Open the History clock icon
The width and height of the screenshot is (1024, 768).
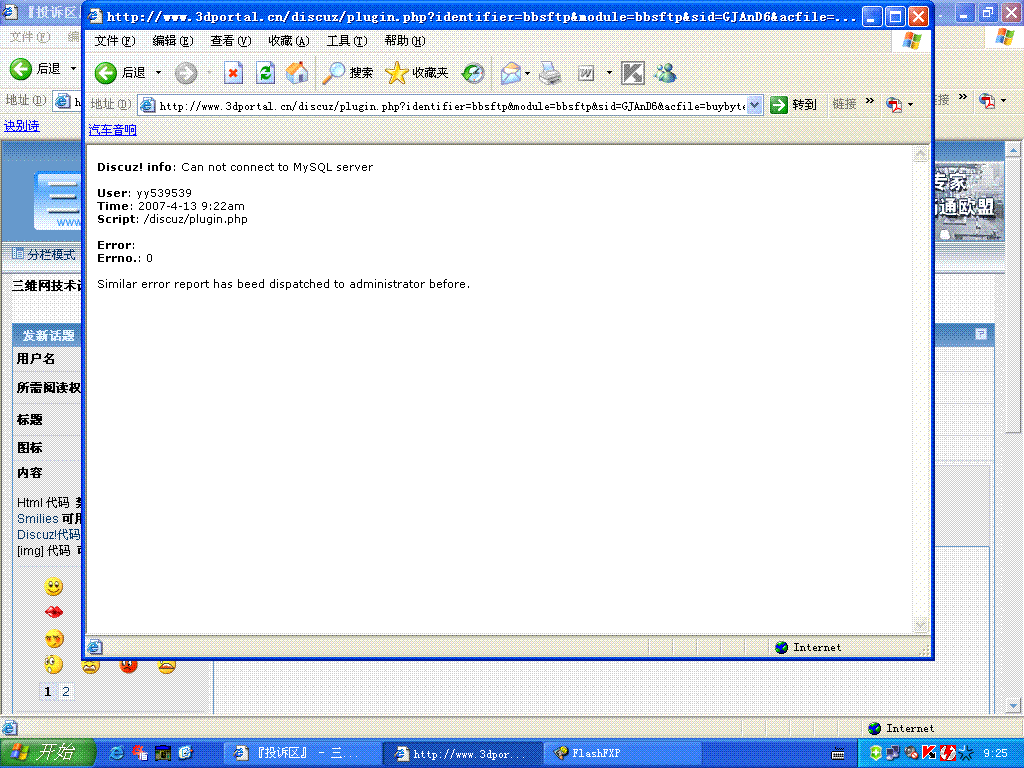click(x=473, y=73)
